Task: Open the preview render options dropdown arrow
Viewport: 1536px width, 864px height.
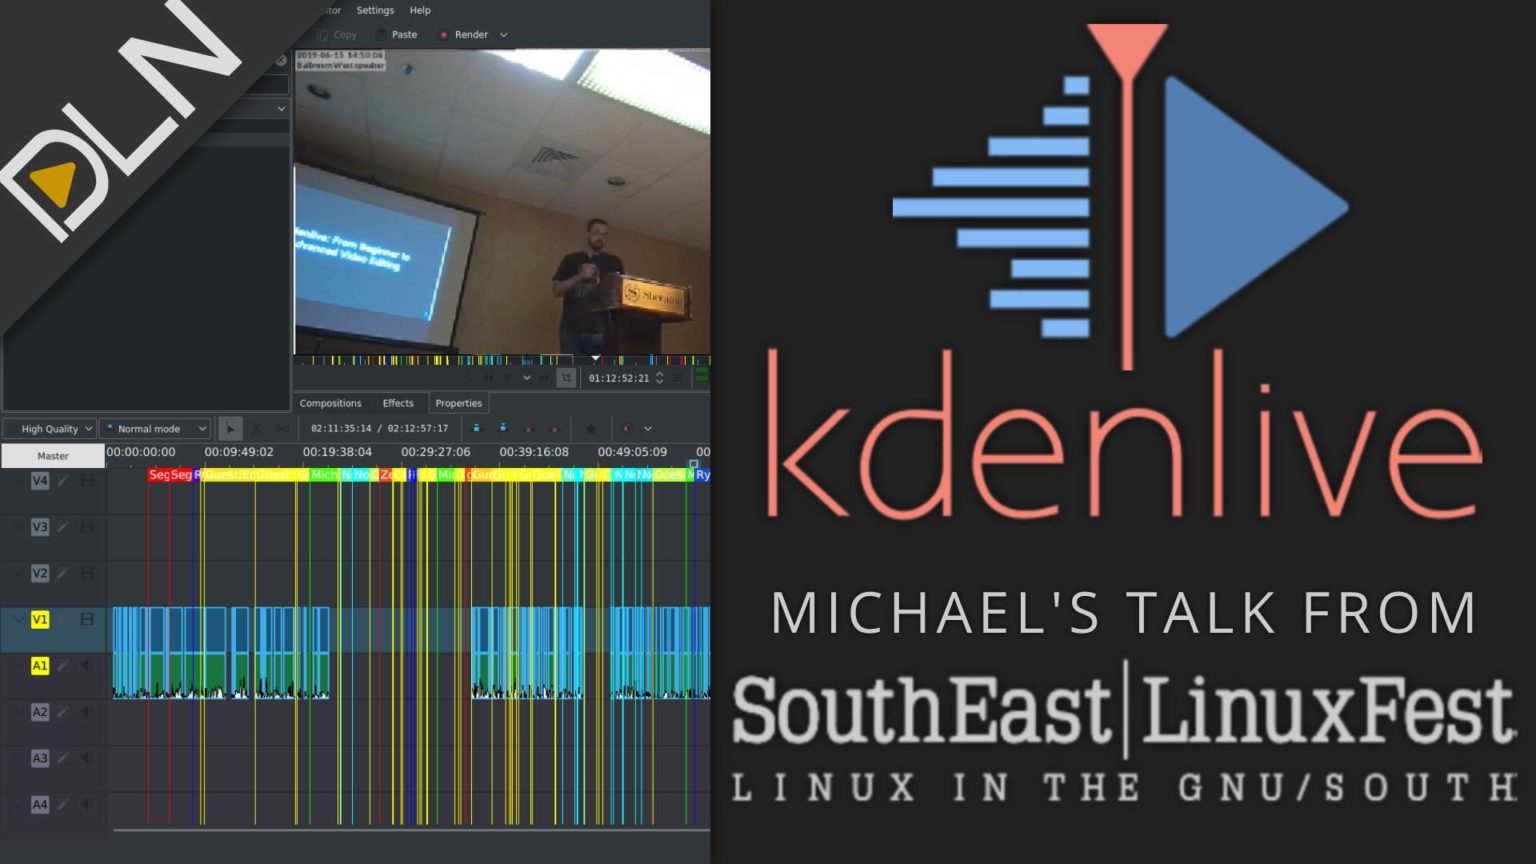Action: [648, 429]
